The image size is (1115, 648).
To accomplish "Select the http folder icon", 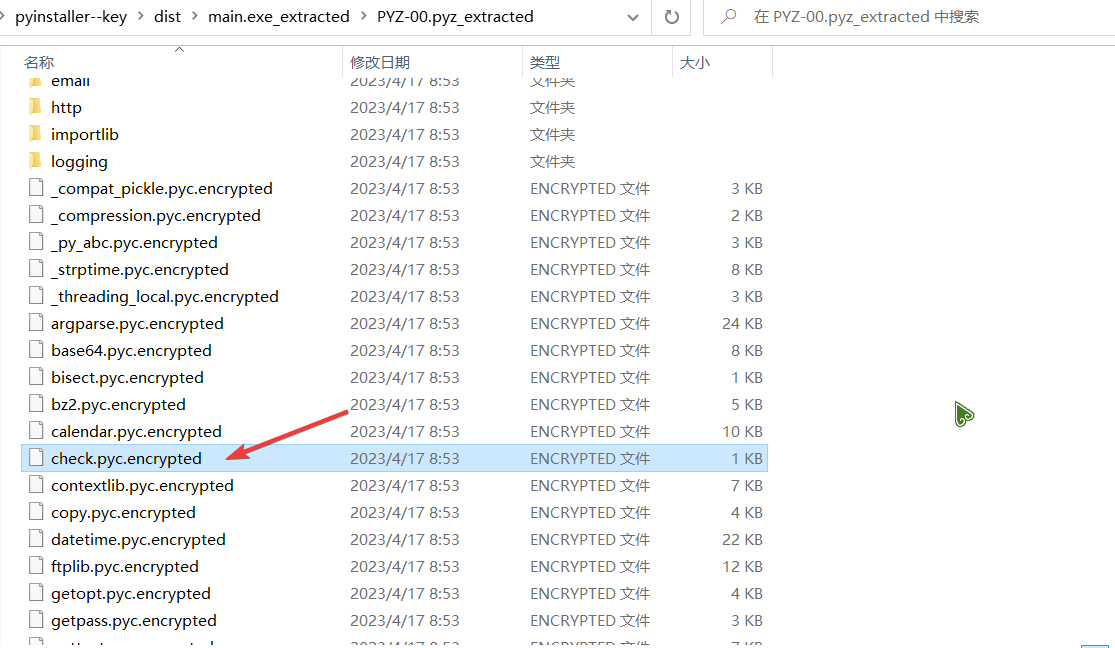I will point(35,107).
